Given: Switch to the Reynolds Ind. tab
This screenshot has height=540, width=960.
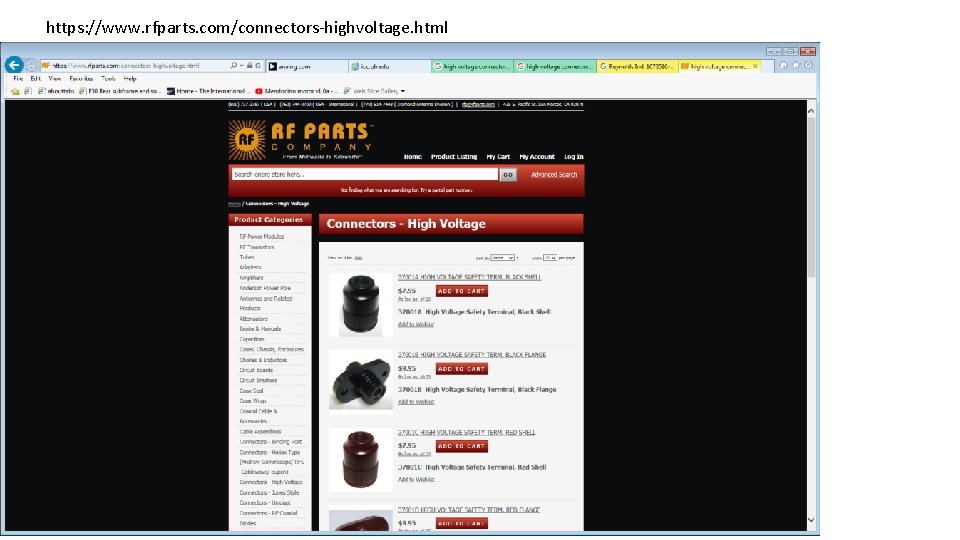Looking at the screenshot, I should pyautogui.click(x=637, y=66).
